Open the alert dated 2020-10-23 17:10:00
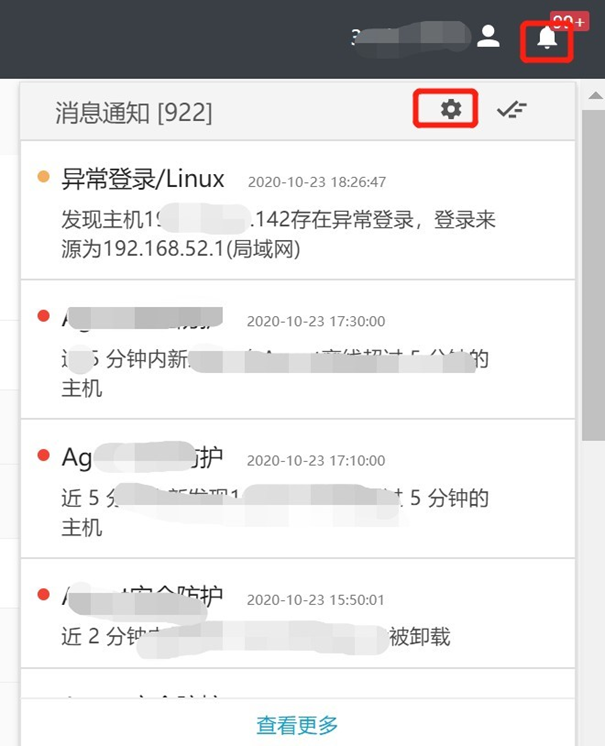 click(298, 489)
